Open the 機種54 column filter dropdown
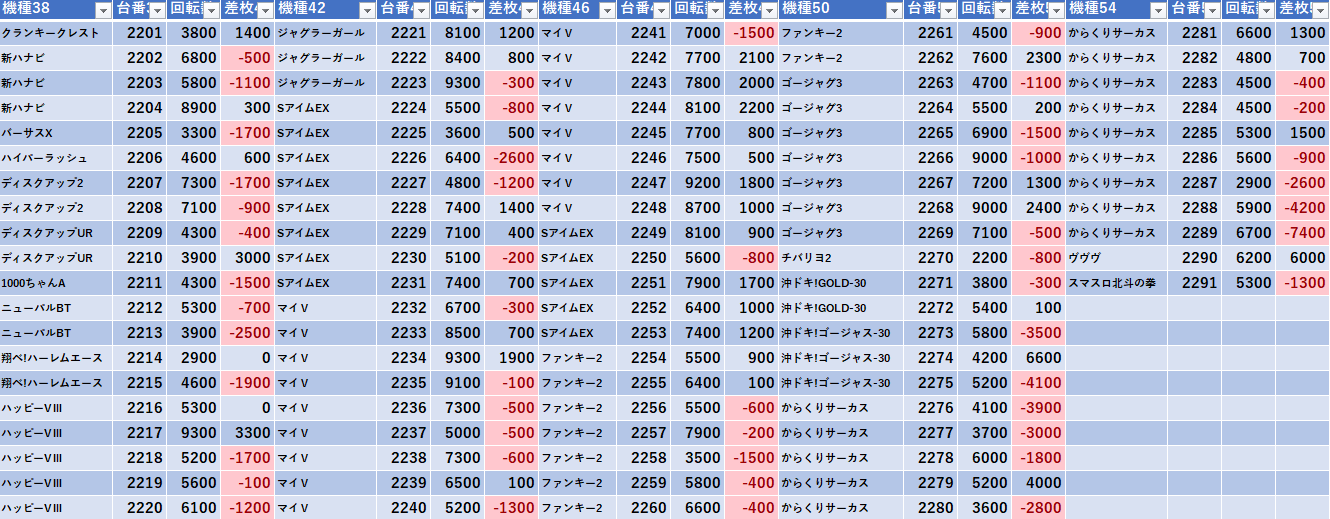1330x519 pixels. tap(1159, 10)
